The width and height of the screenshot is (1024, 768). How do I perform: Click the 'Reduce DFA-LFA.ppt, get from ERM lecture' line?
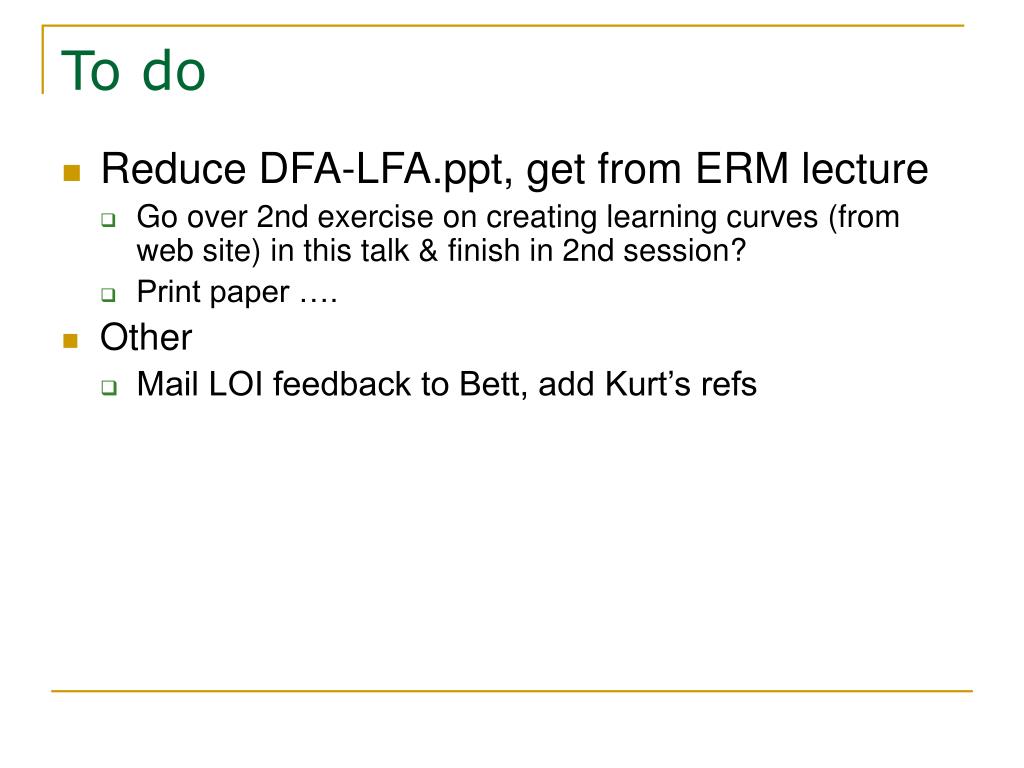pos(515,169)
